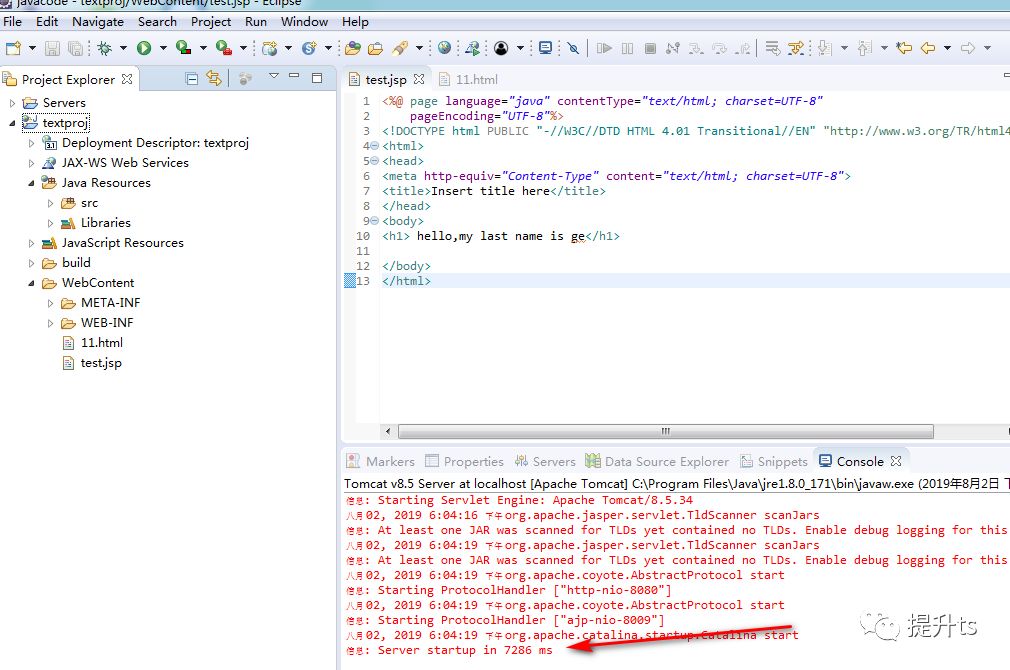1010x670 pixels.
Task: Open Project Explorer View Menu triangle
Action: tap(274, 76)
